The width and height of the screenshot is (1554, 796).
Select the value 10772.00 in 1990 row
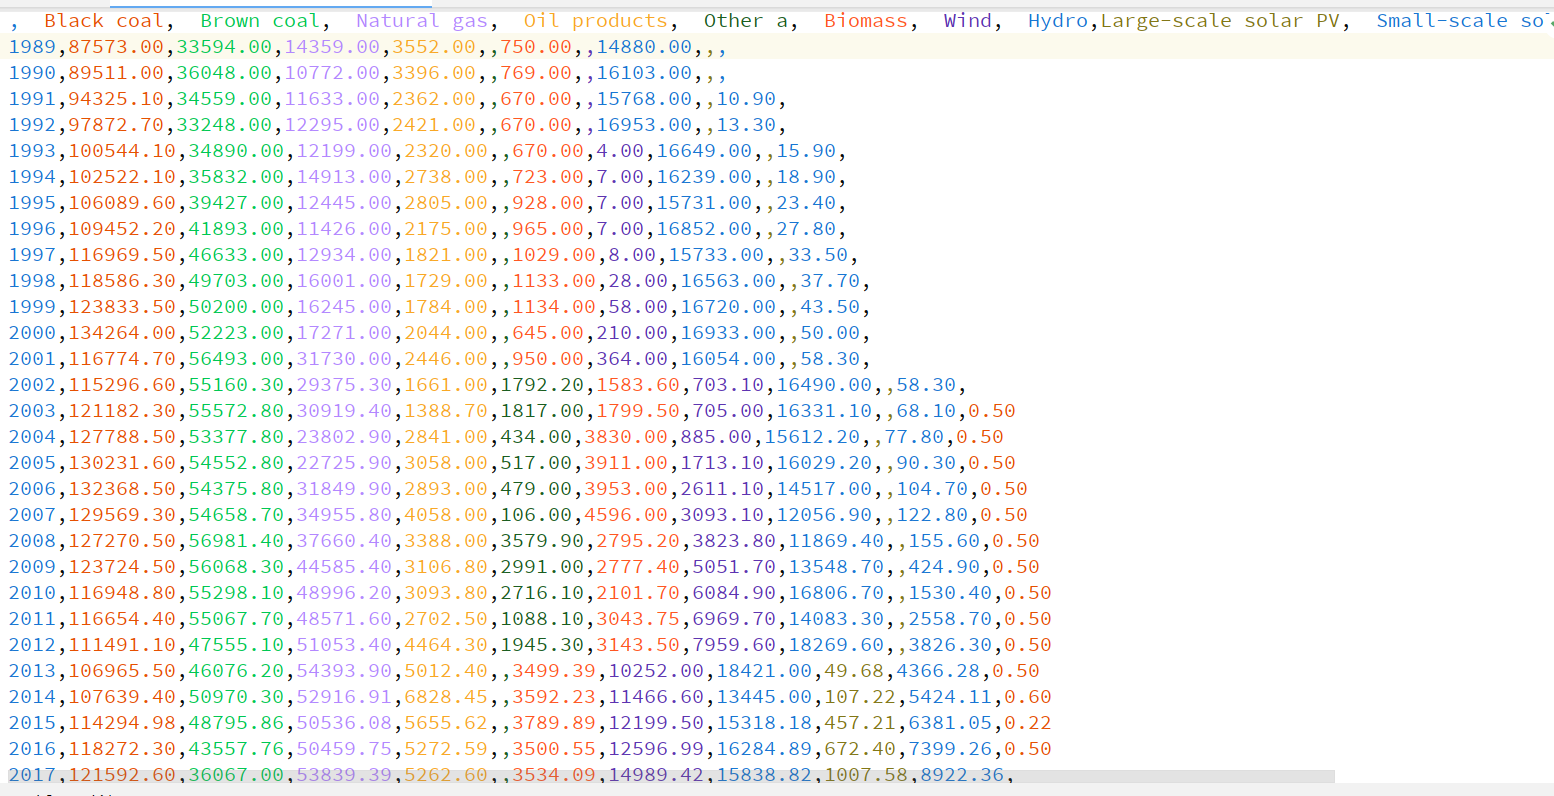(x=332, y=73)
